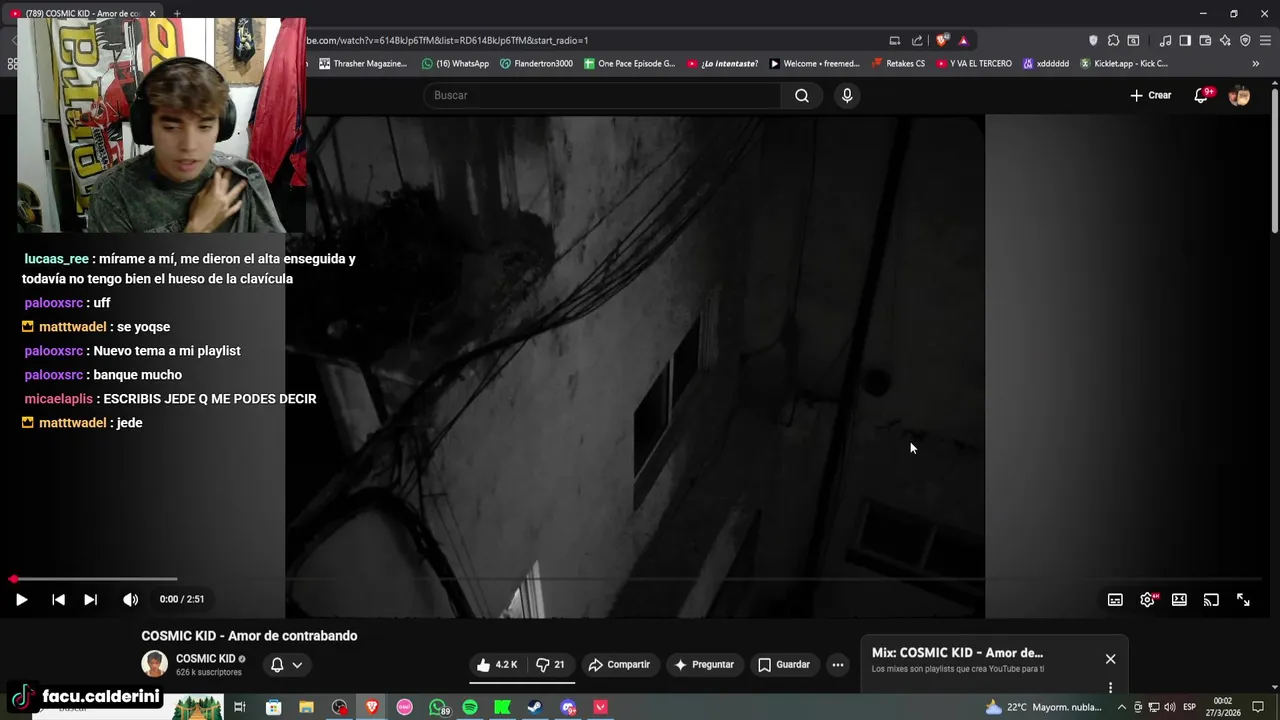Open the Crear menu
This screenshot has width=1280, height=720.
[x=1151, y=95]
